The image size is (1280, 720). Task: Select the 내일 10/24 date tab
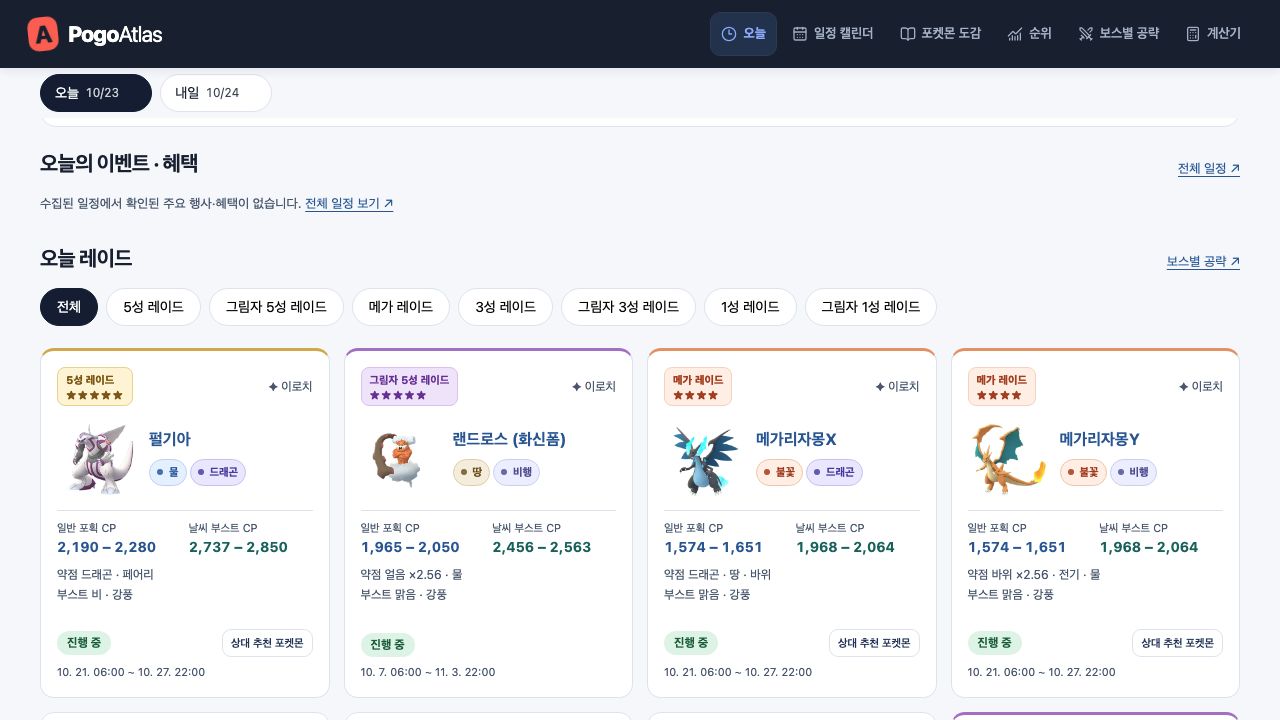216,93
